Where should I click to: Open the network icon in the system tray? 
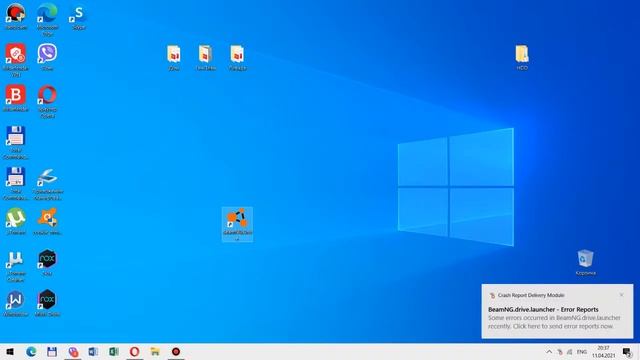coord(570,352)
